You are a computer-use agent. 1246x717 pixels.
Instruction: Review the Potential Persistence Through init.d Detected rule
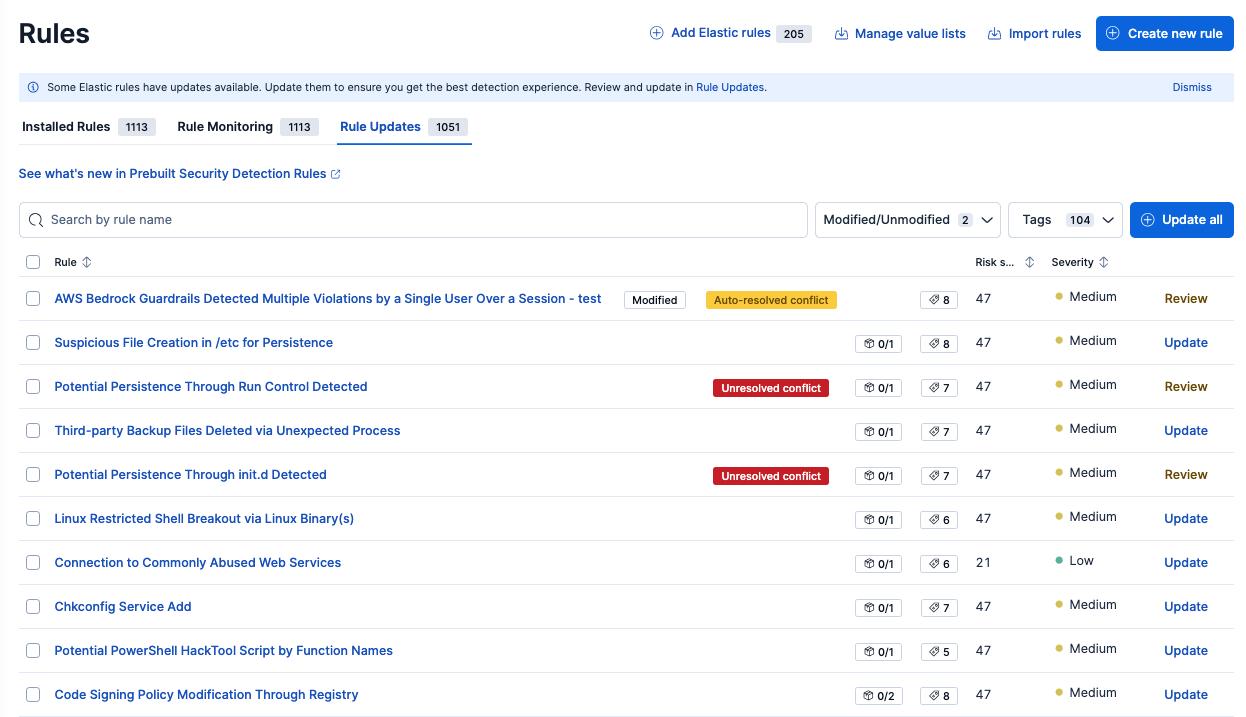[x=1186, y=475]
